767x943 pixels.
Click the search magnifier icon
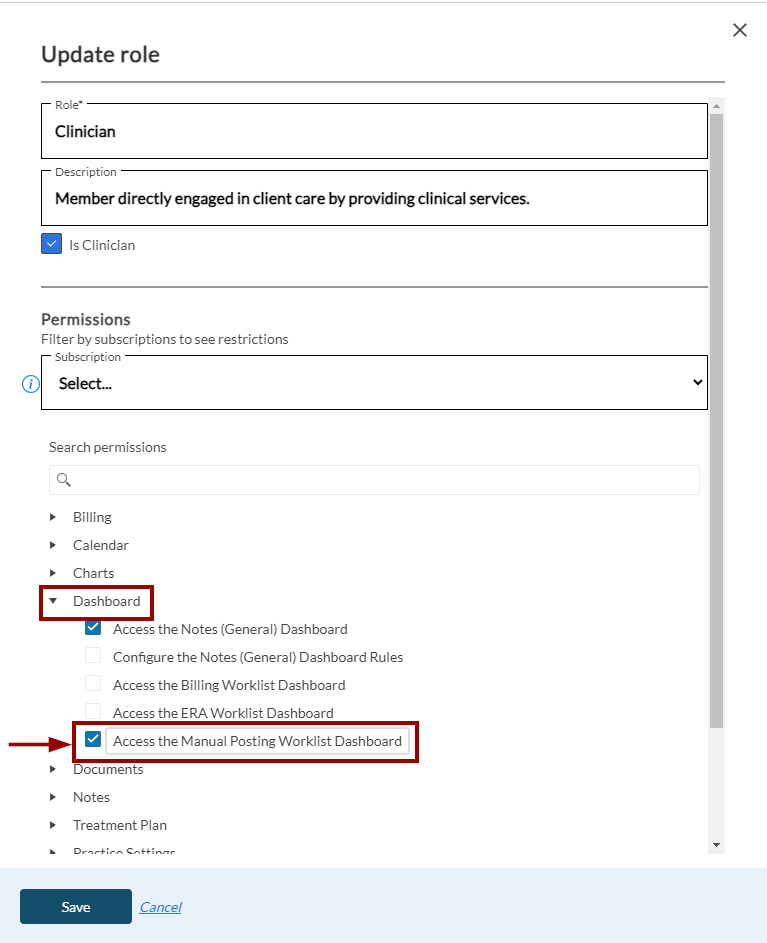(64, 480)
